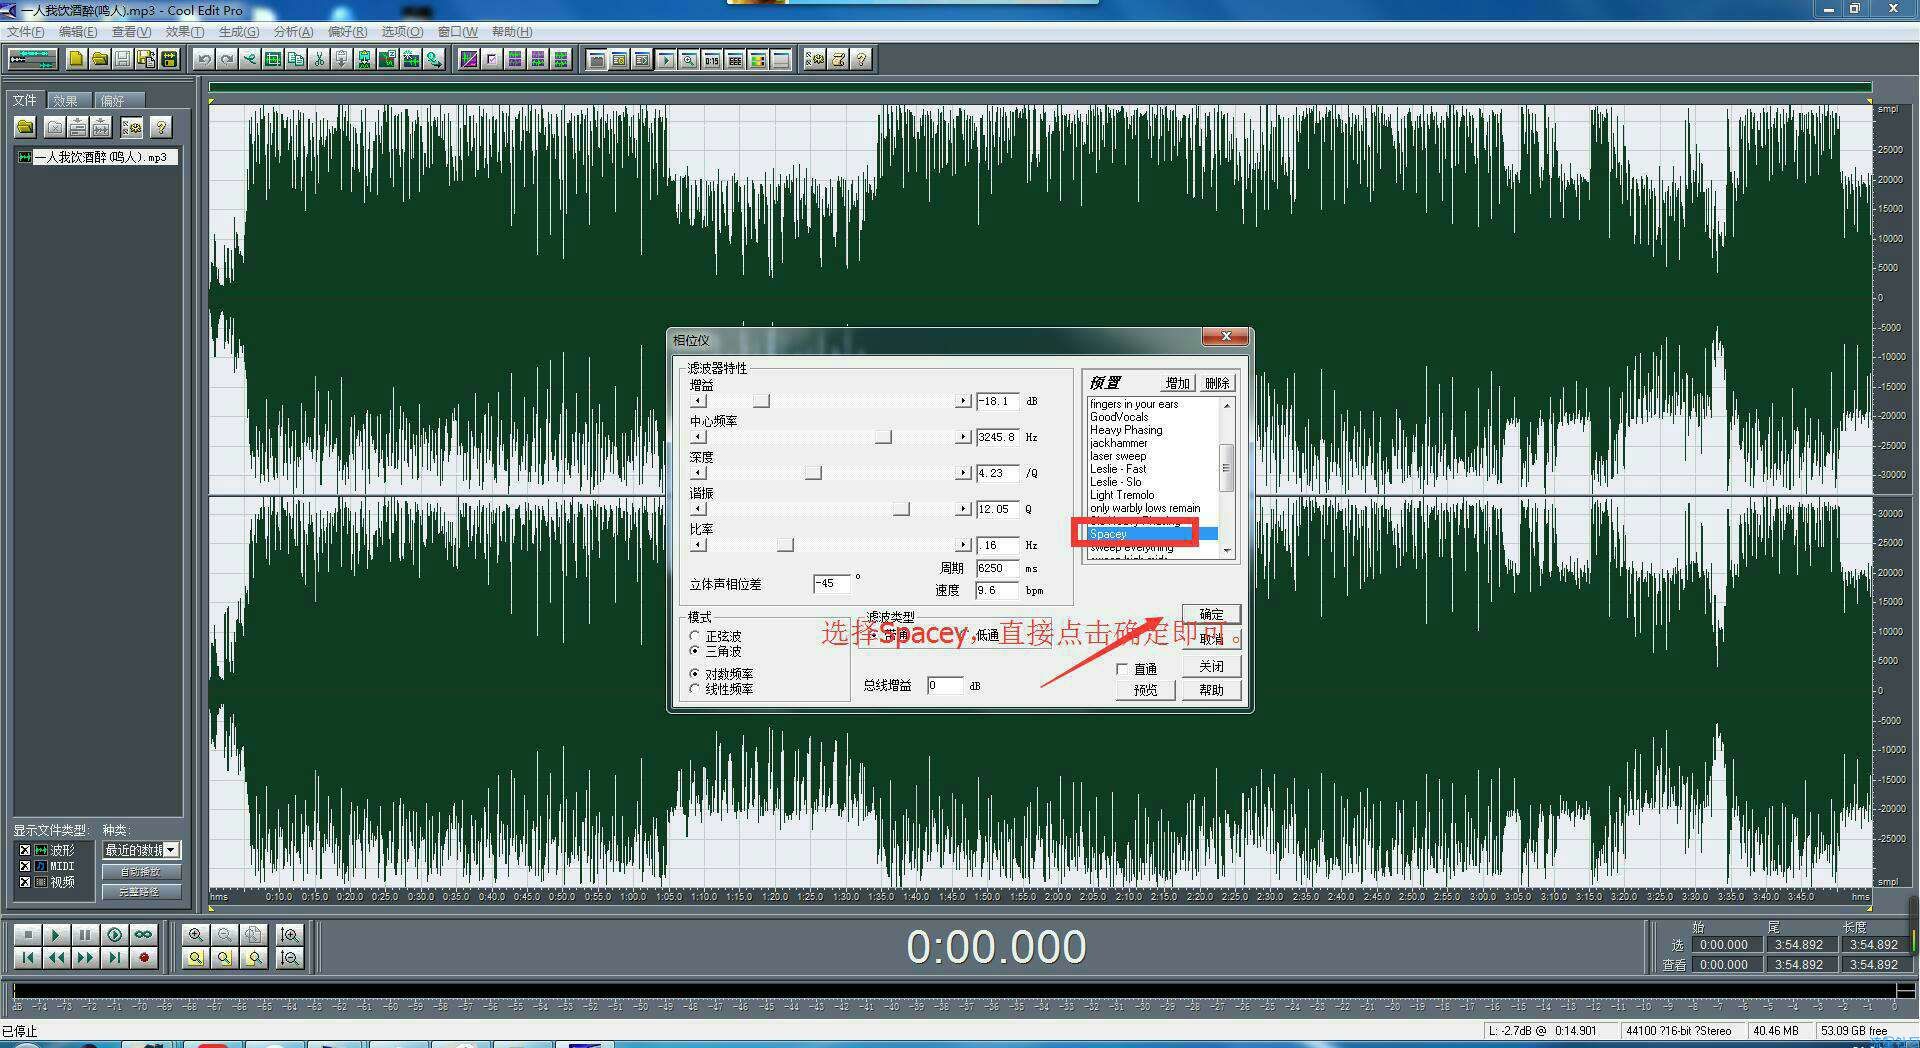Screen dimensions: 1920x1048
Task: Click the Go to End transport button
Action: 114,958
